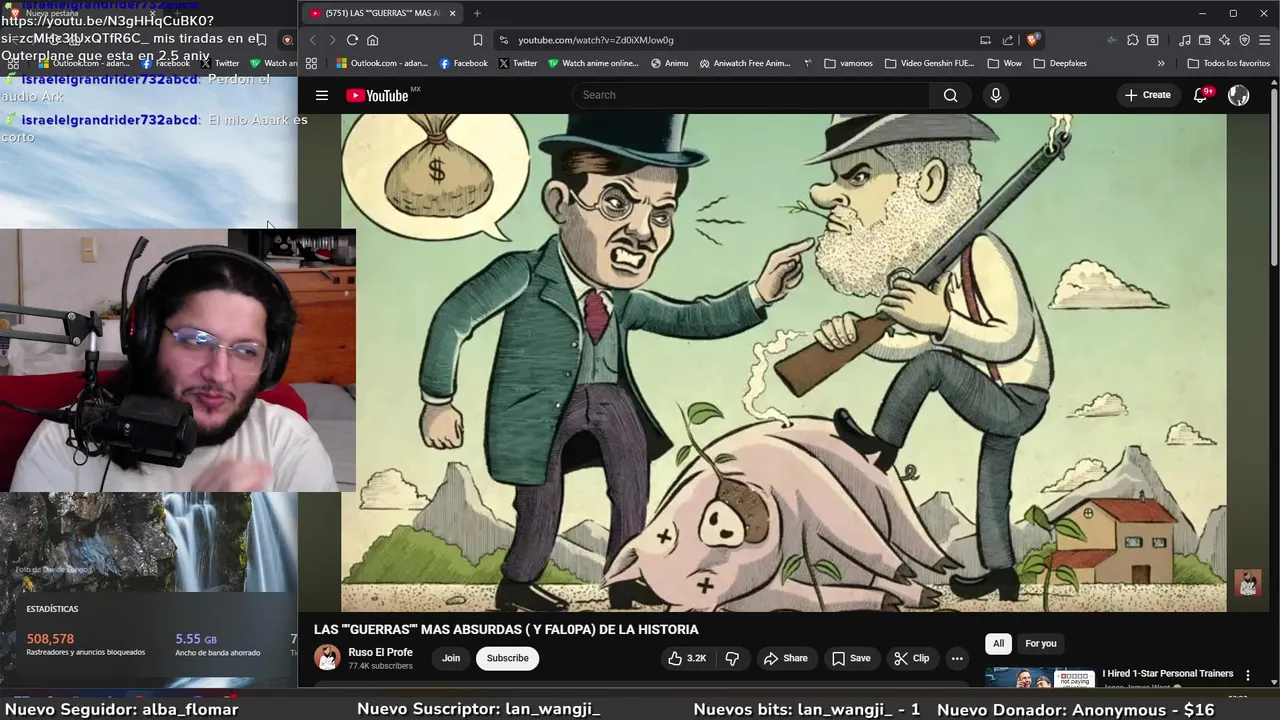
Task: Open browser extensions puzzle icon
Action: point(1132,40)
